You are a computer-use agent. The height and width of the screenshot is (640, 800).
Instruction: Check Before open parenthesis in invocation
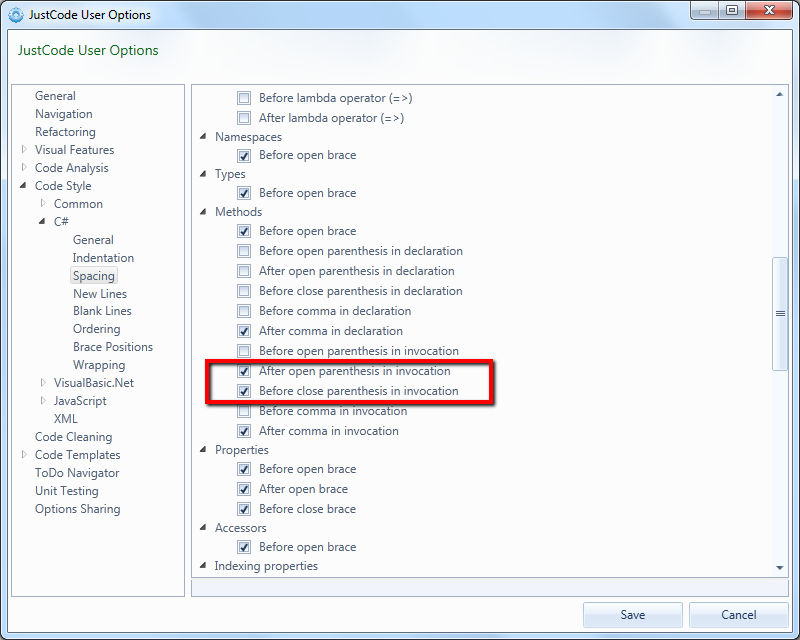(244, 351)
